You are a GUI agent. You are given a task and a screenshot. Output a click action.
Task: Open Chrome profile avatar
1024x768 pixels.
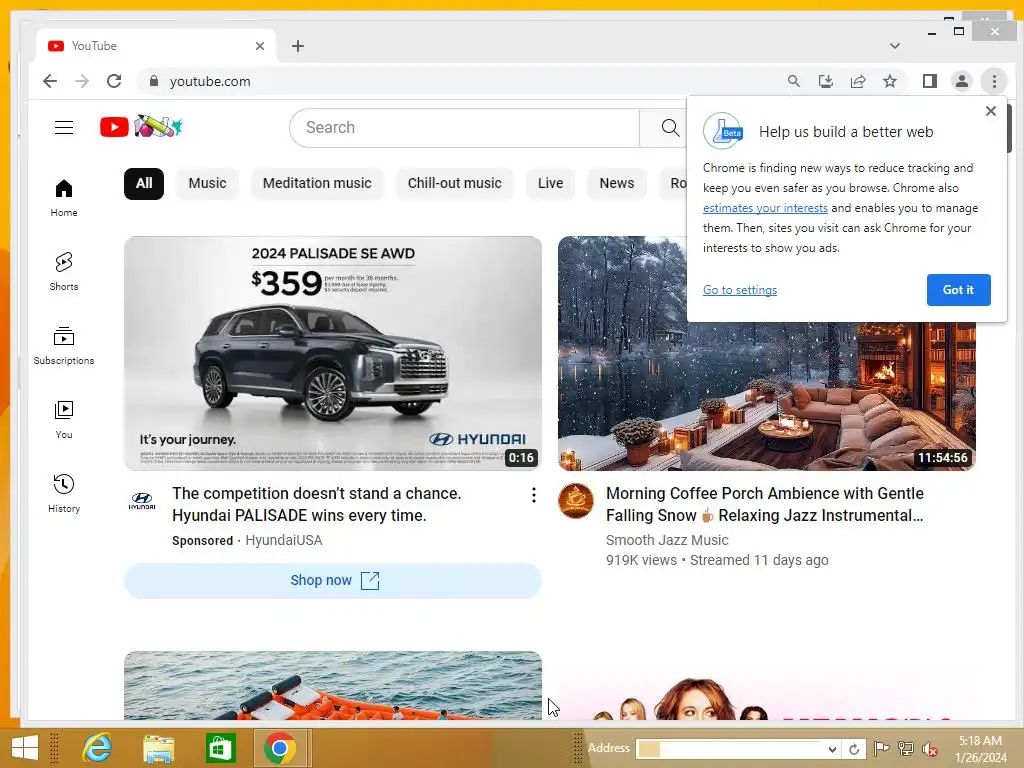tap(961, 81)
